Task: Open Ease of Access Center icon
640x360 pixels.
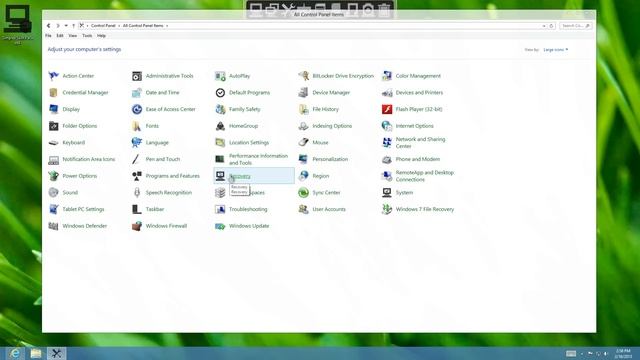Action: point(137,109)
